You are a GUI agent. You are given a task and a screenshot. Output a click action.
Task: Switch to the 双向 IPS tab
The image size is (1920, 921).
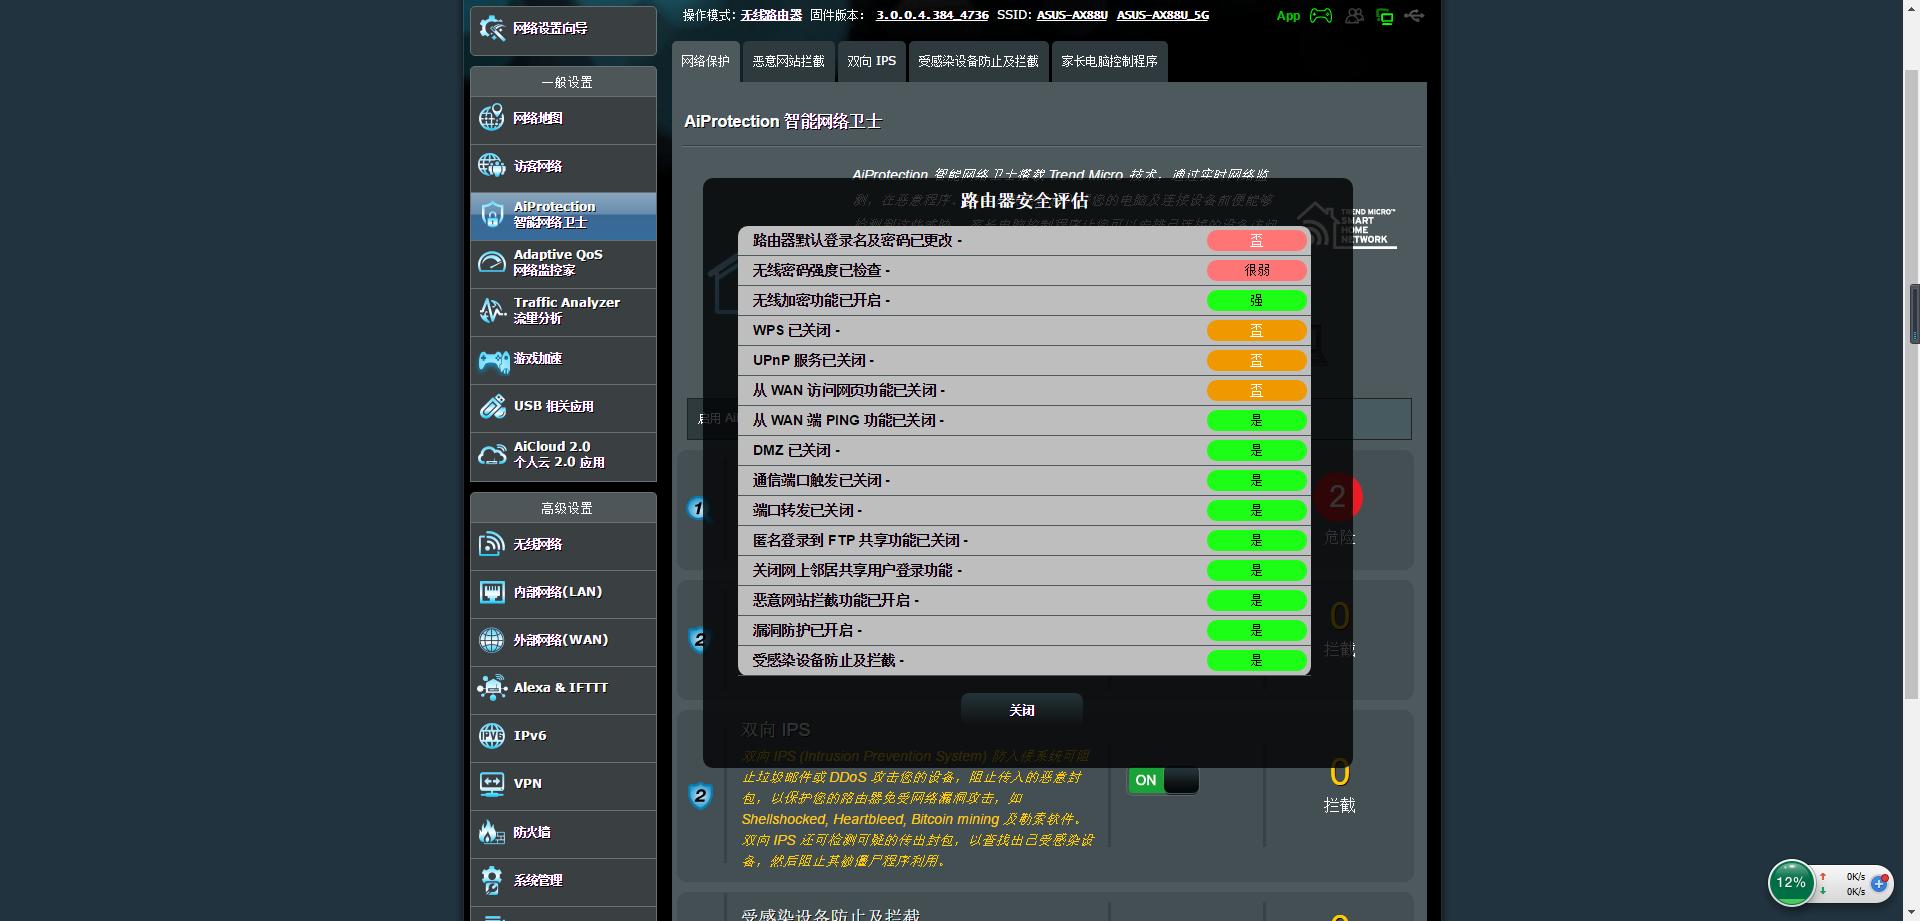872,61
